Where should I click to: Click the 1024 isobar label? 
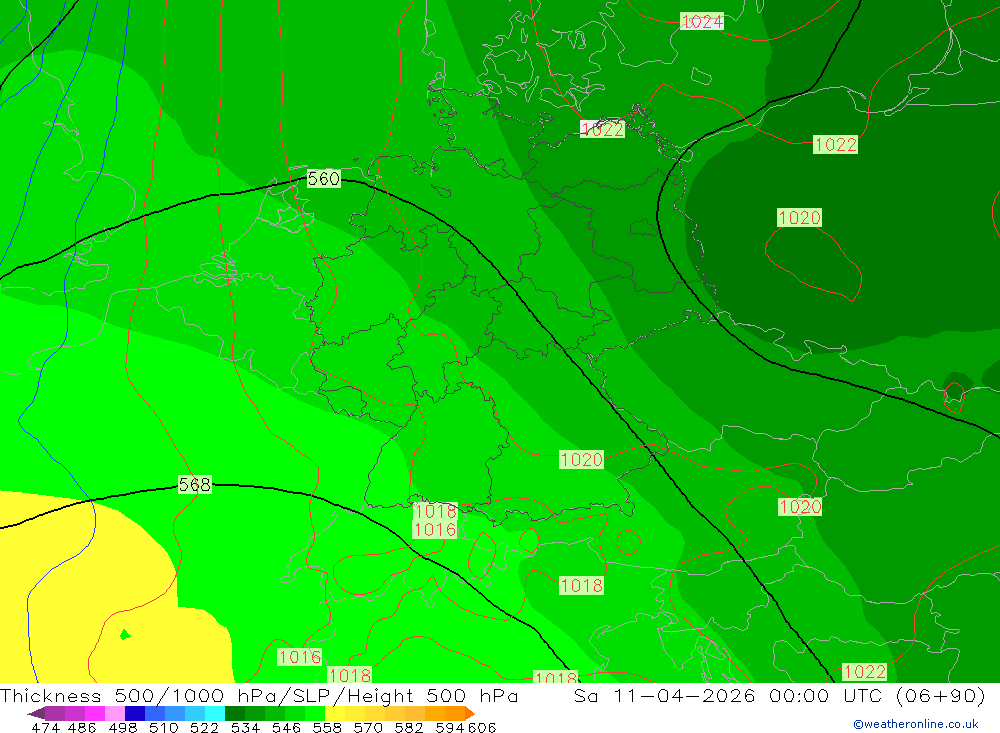702,22
